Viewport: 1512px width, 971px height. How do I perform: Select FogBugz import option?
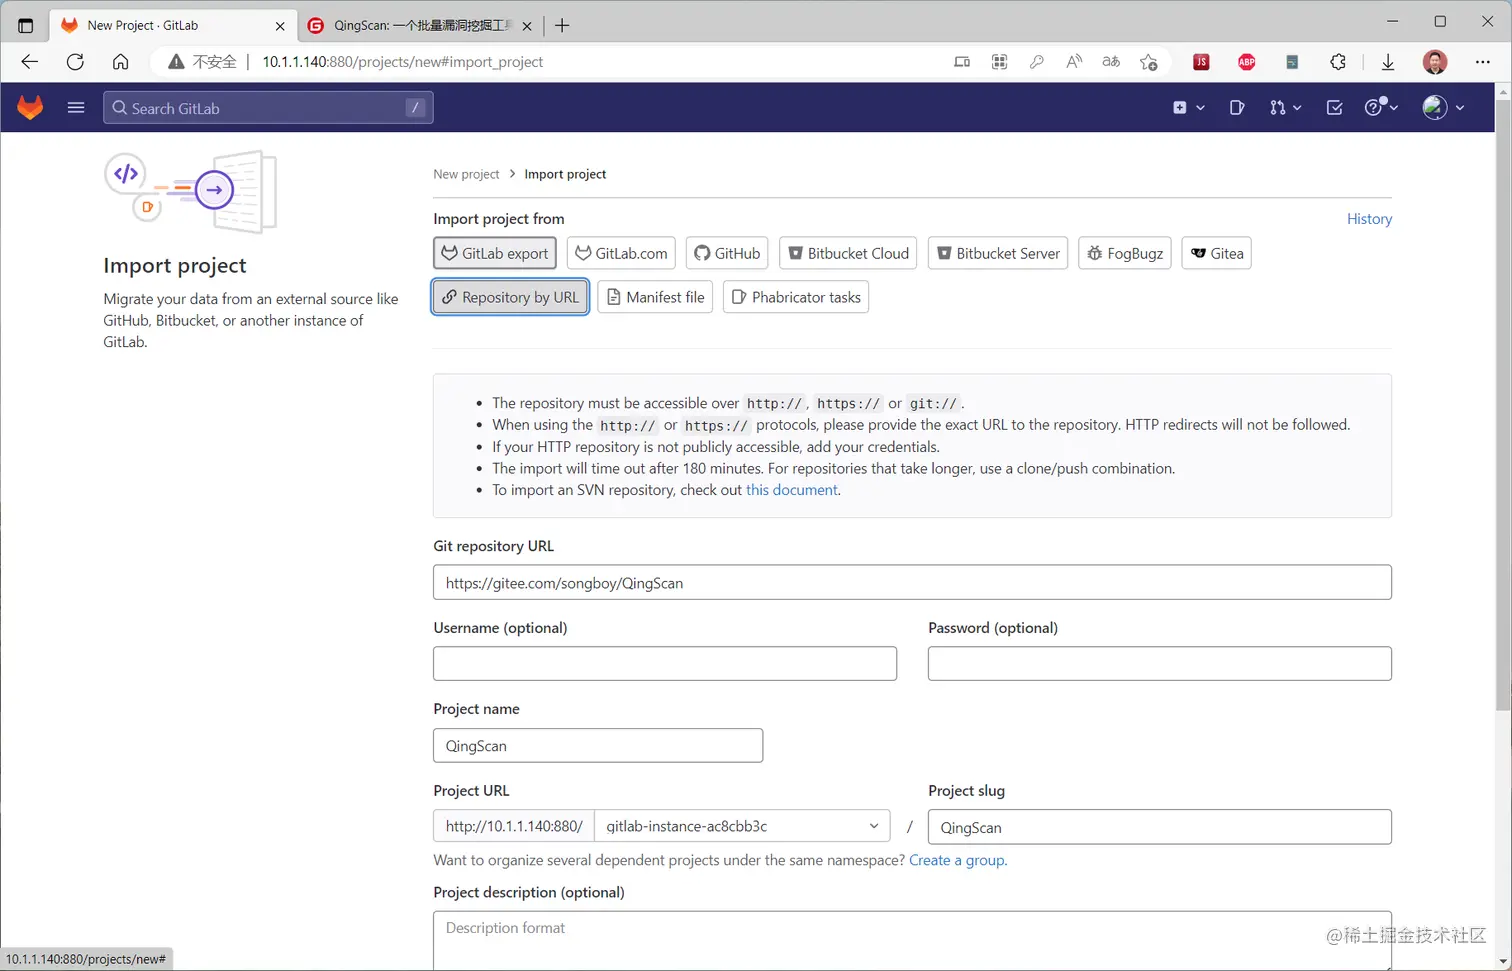point(1125,253)
